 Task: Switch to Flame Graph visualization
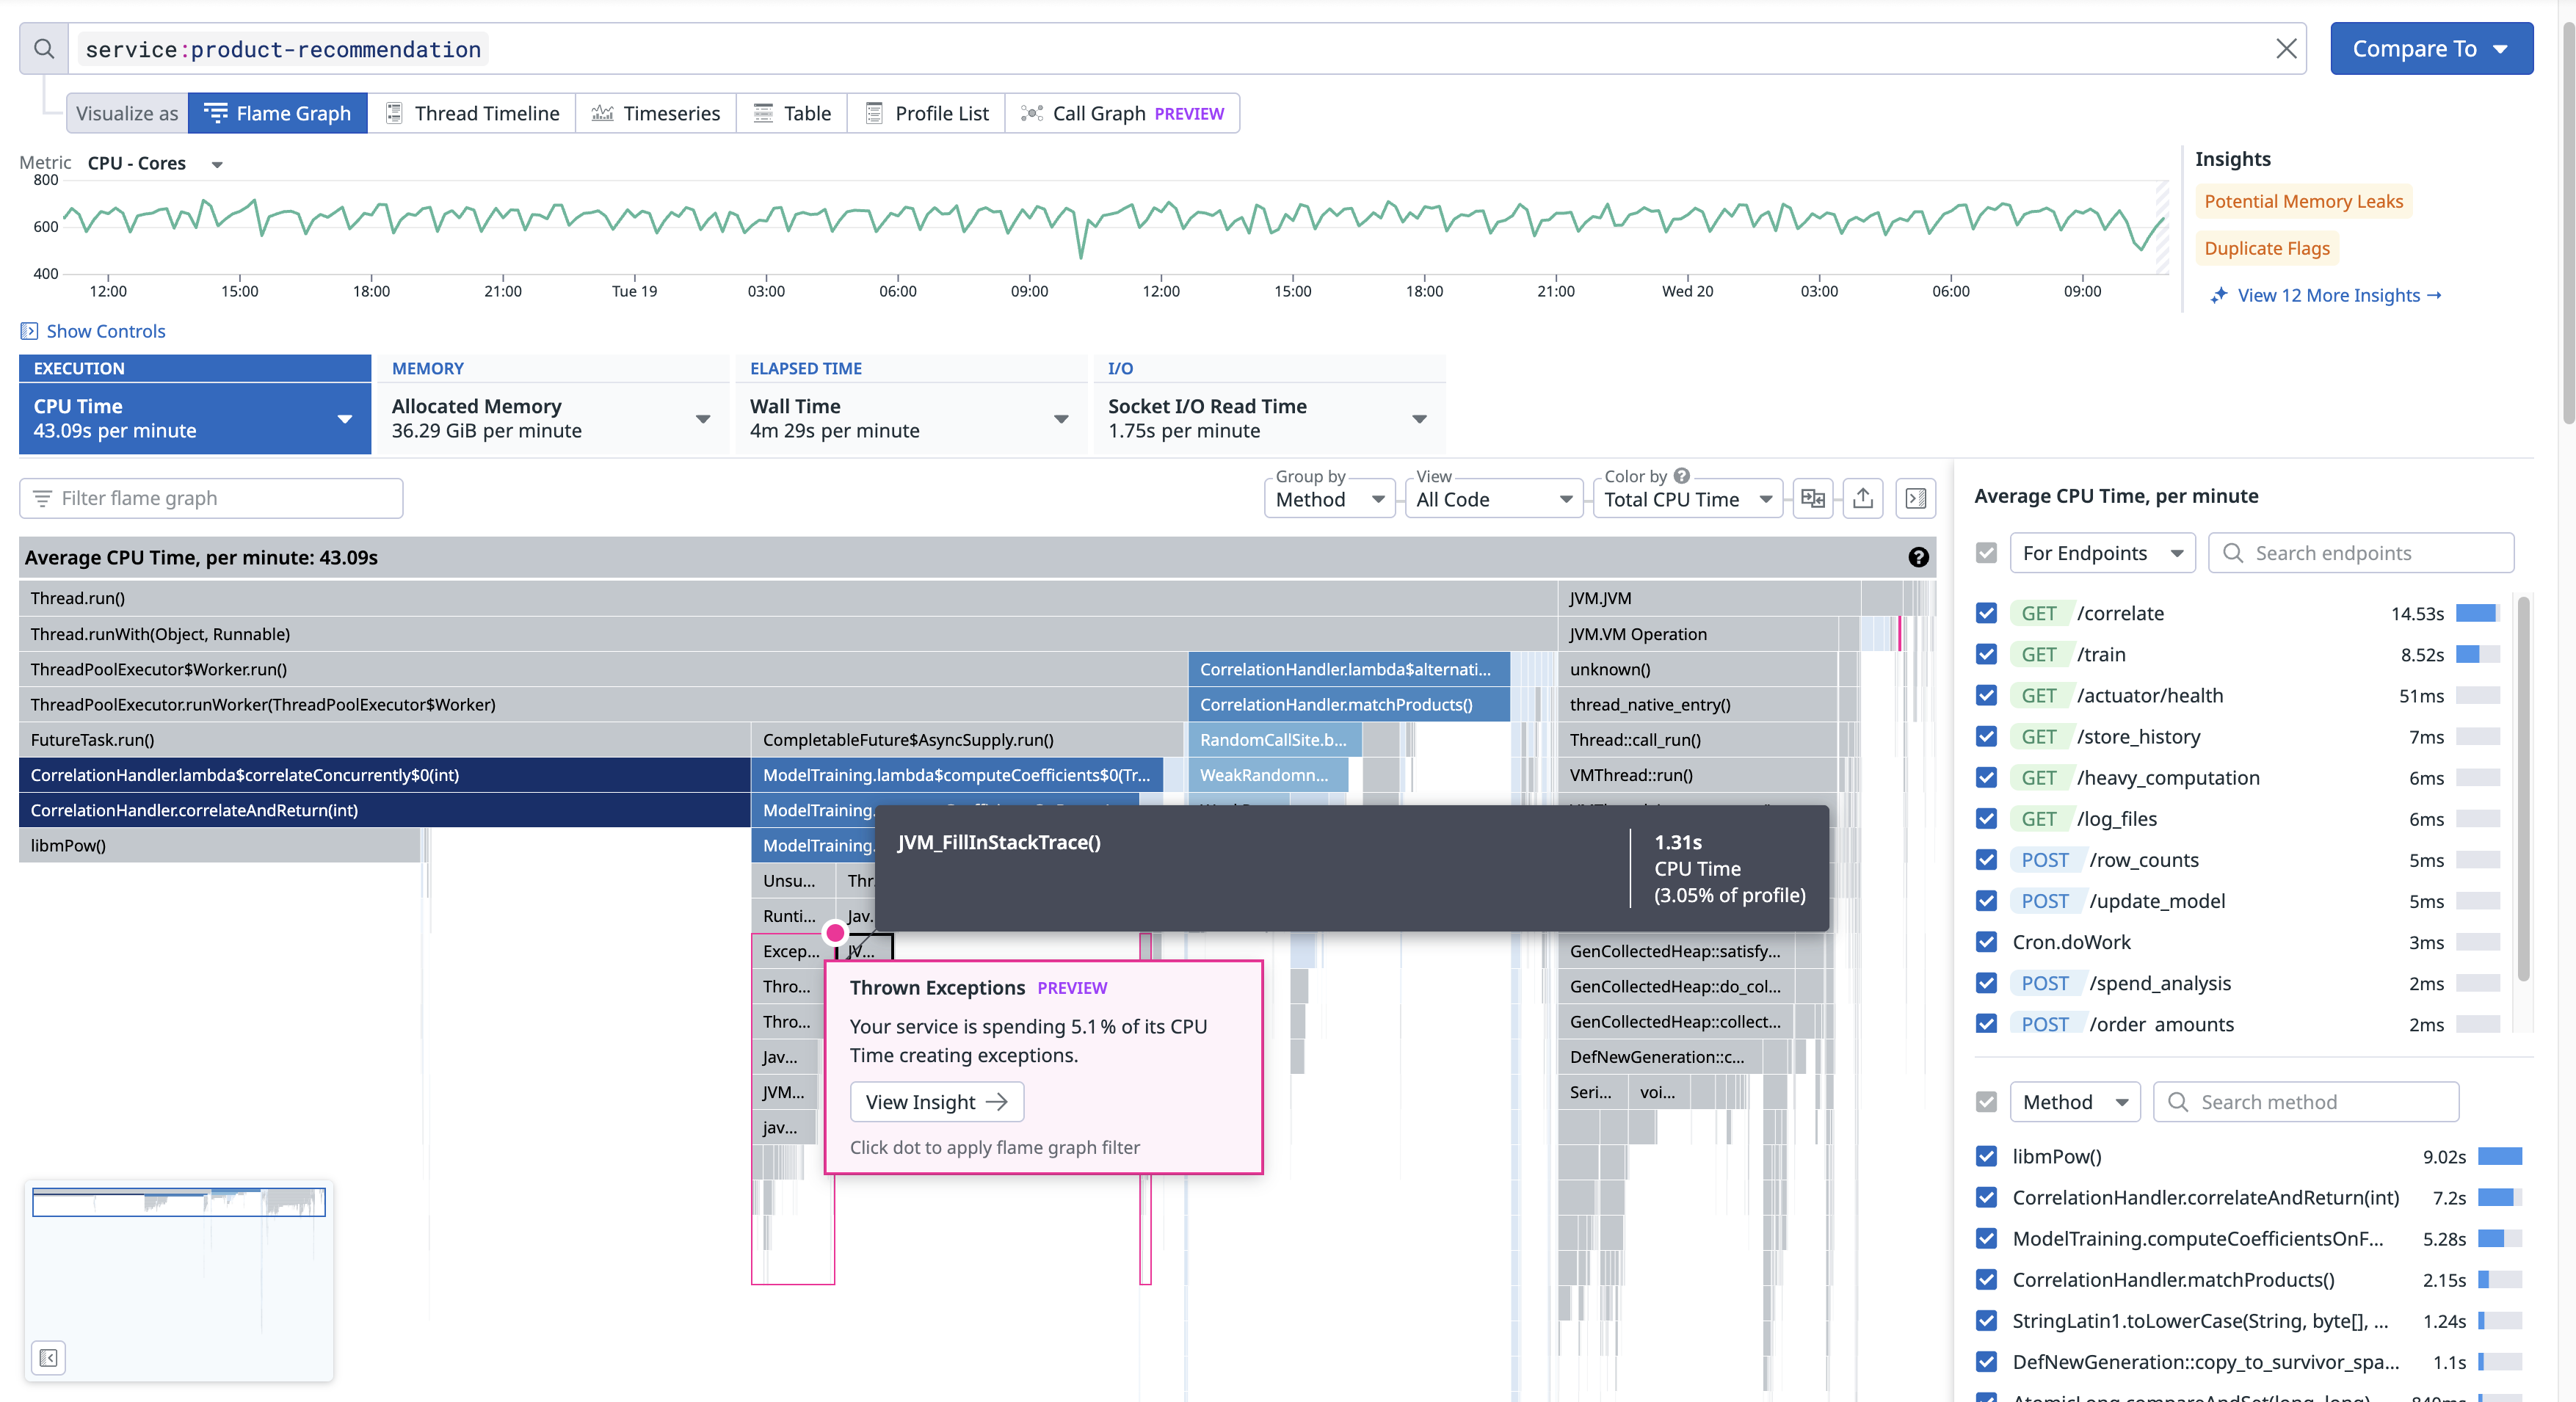tap(278, 113)
